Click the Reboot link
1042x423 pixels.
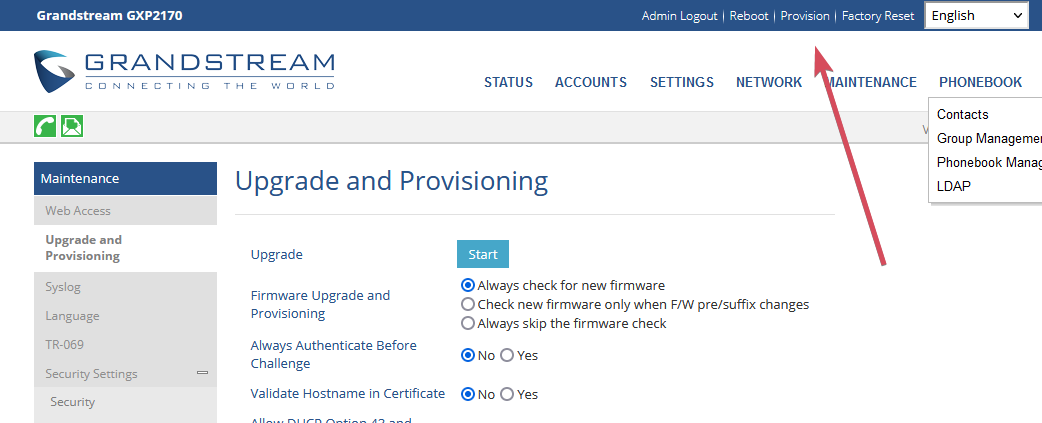point(749,16)
